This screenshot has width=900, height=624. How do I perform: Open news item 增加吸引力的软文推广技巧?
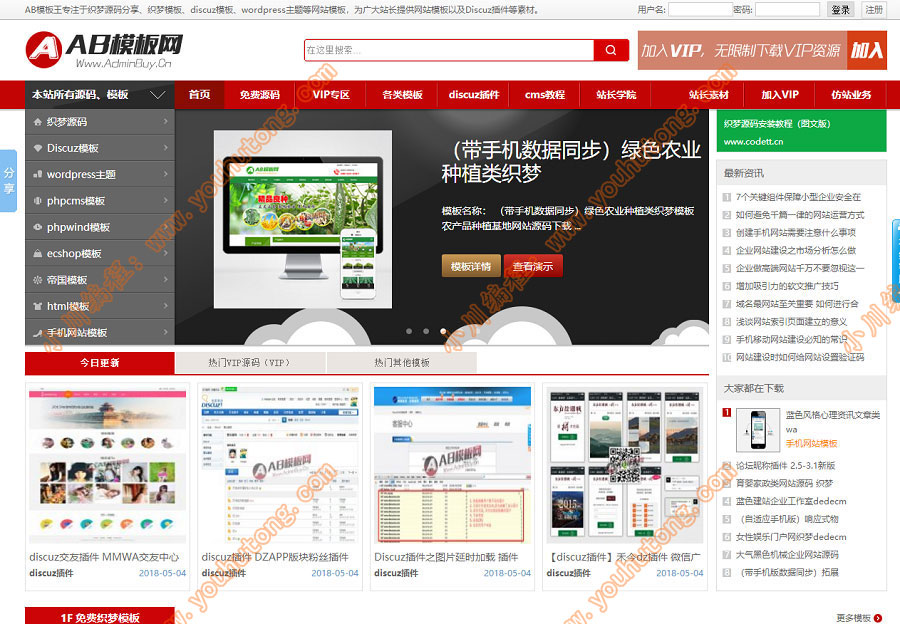(x=788, y=286)
